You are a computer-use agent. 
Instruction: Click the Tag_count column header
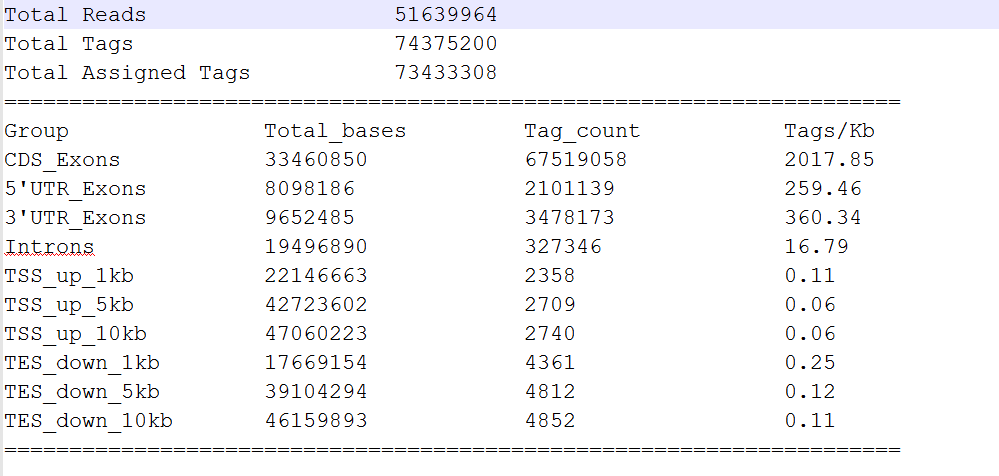581,131
